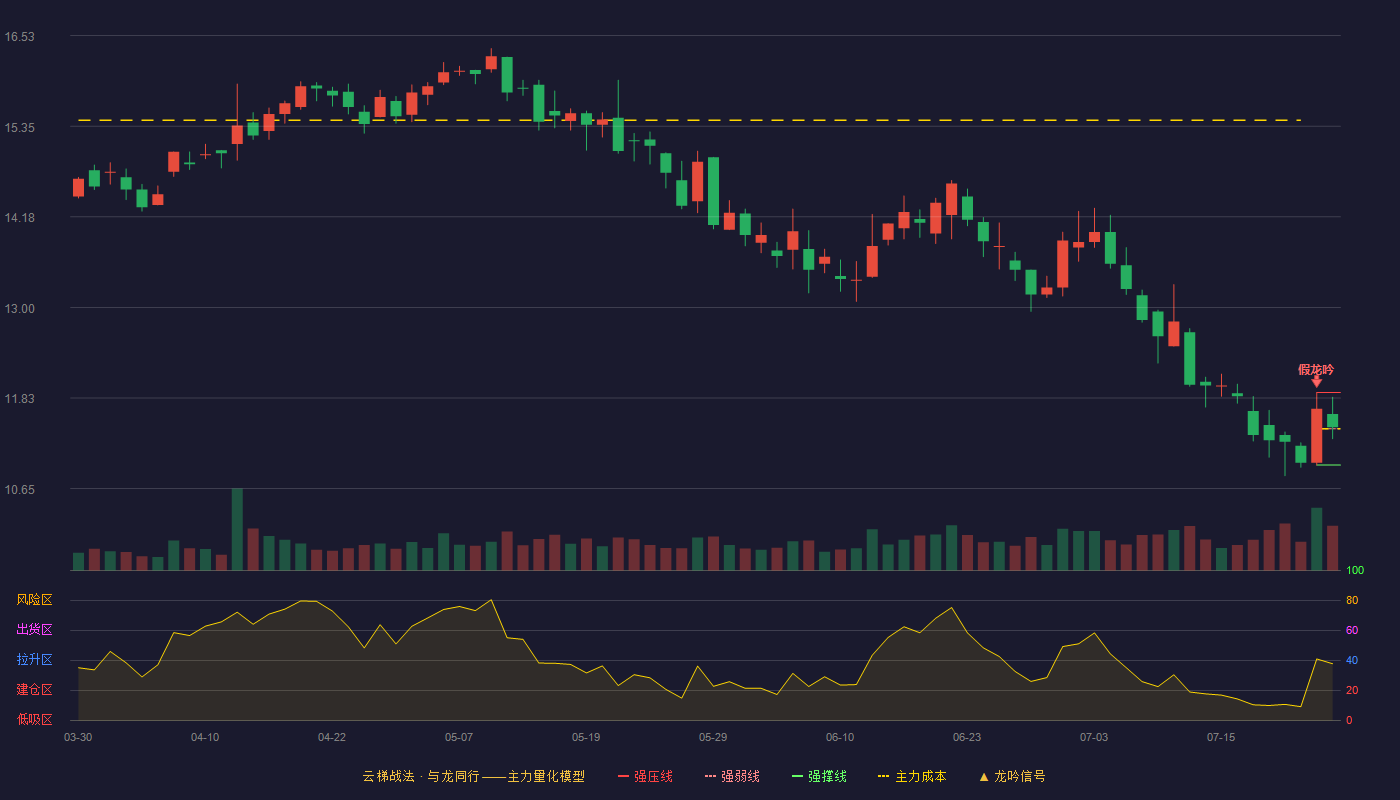Viewport: 1400px width, 800px height.
Task: Click the 07-03 date label
Action: [1094, 737]
